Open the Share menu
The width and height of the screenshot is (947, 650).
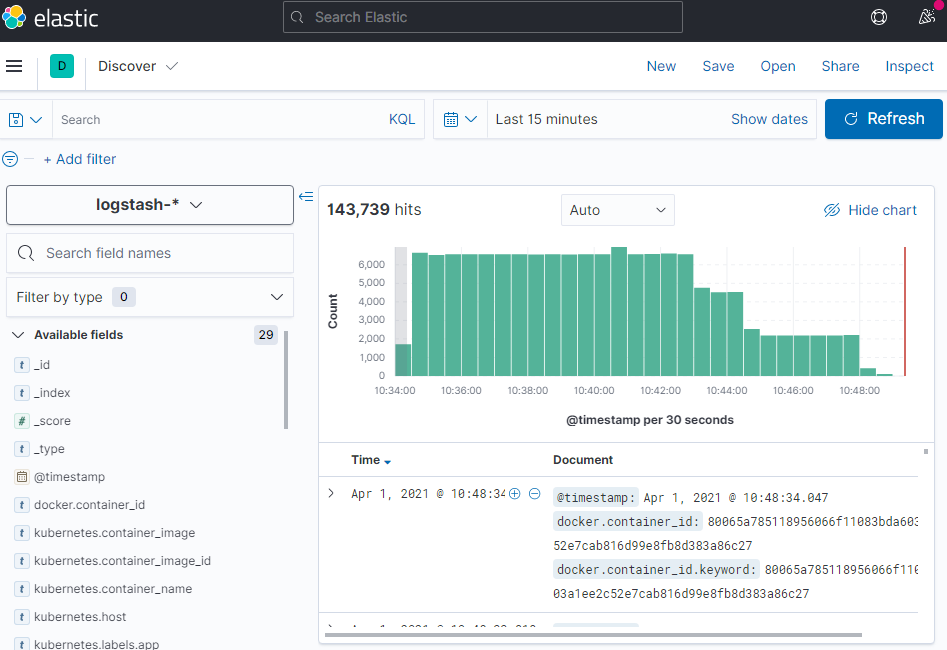(x=840, y=66)
